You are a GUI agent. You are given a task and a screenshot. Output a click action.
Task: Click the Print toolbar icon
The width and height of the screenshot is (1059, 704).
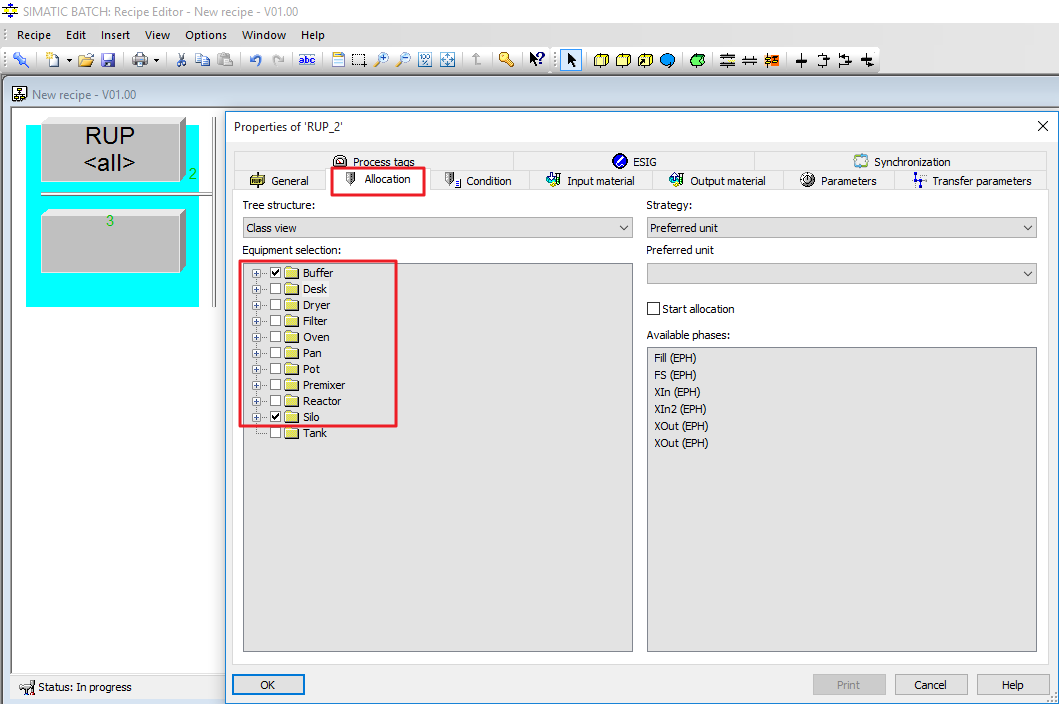pyautogui.click(x=140, y=60)
